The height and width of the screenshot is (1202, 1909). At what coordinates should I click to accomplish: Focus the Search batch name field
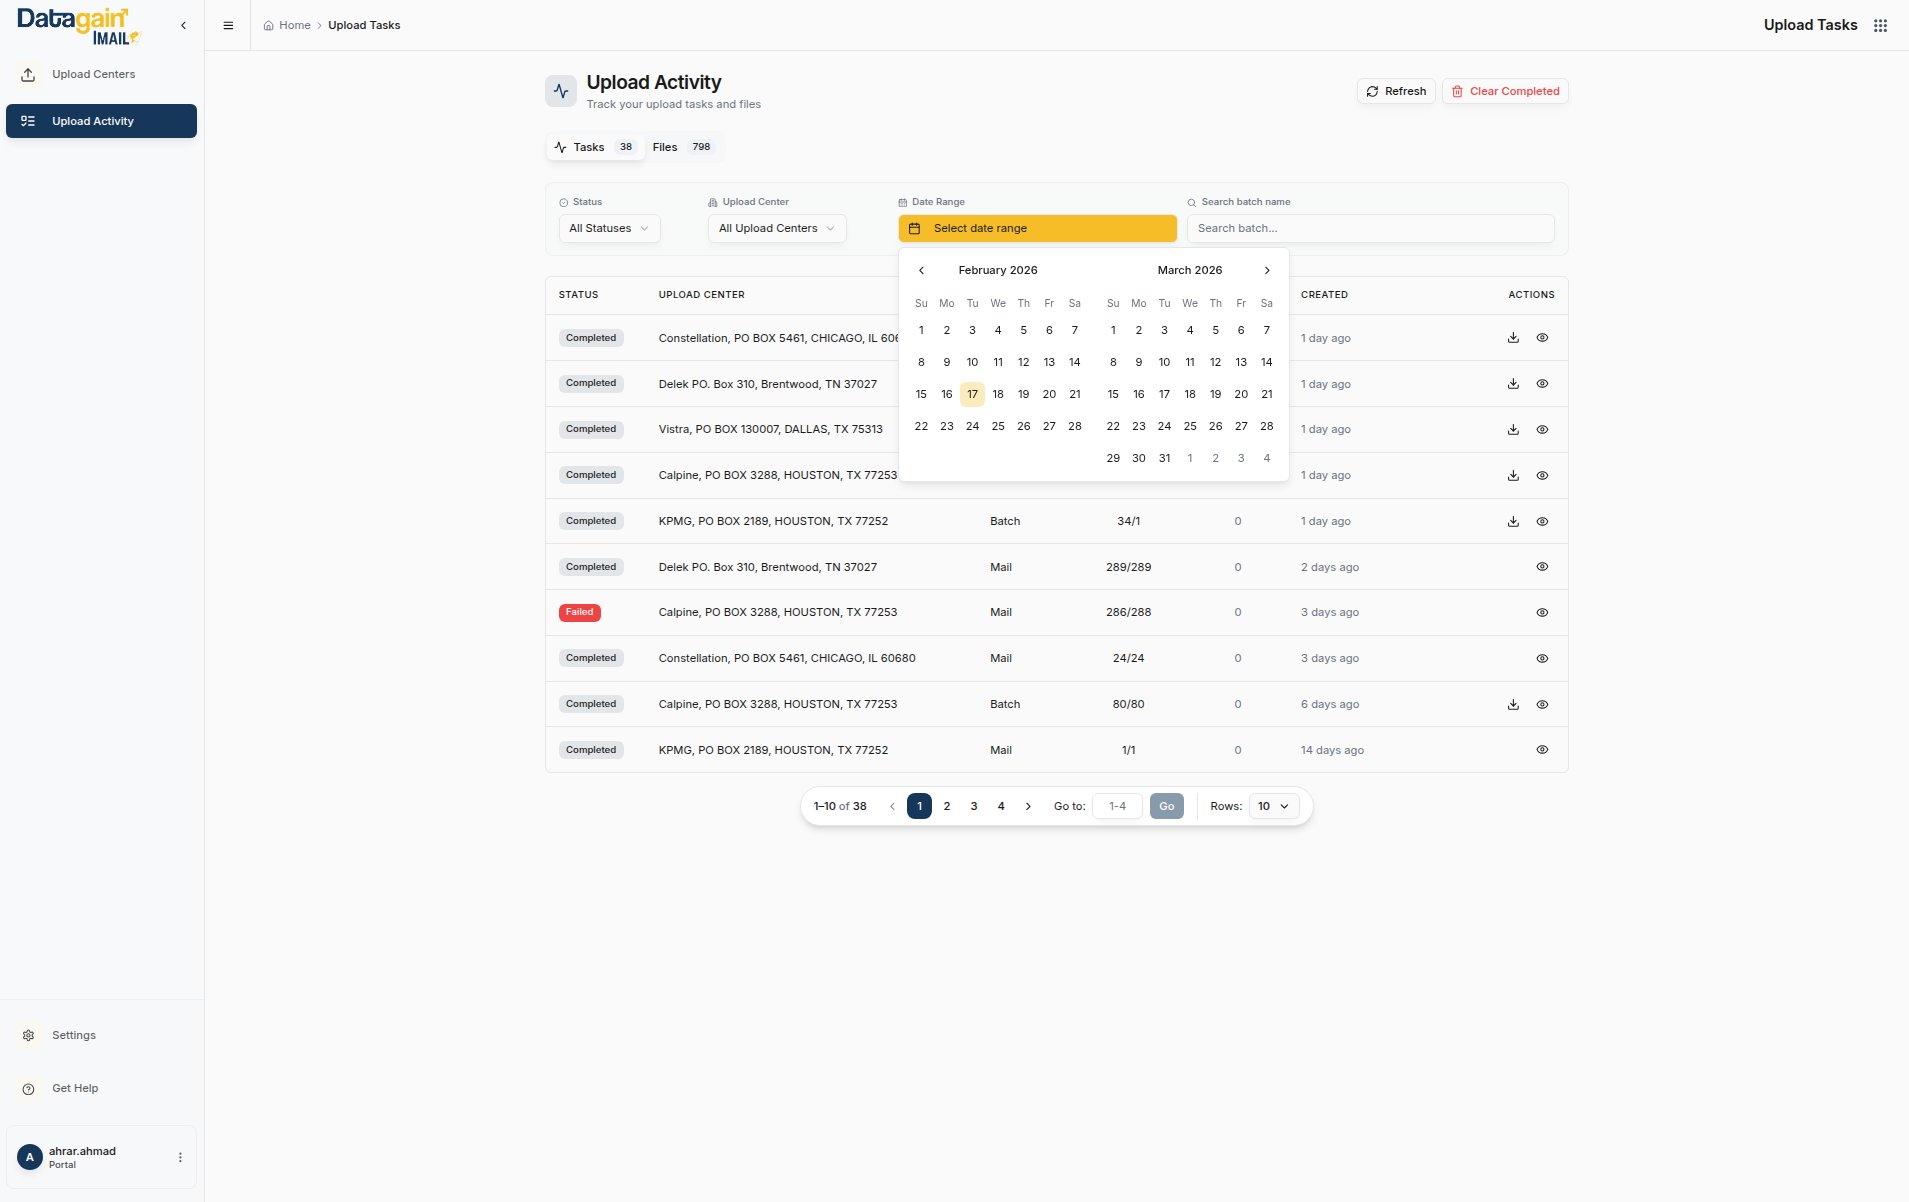tap(1370, 229)
